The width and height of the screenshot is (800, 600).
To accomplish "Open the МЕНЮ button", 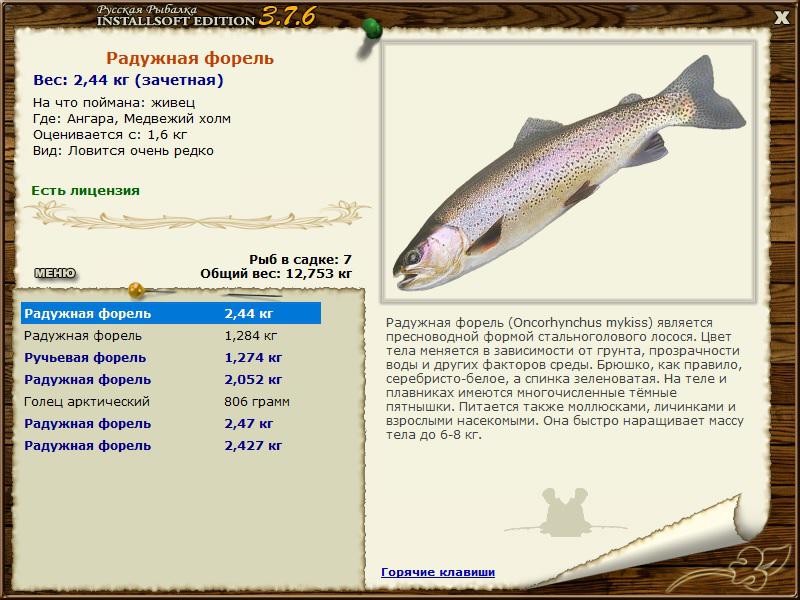I will 55,273.
